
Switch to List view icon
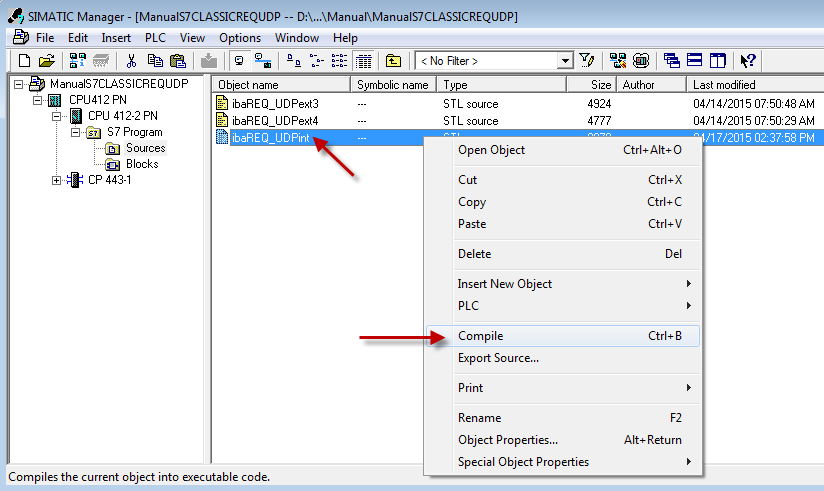coord(339,61)
